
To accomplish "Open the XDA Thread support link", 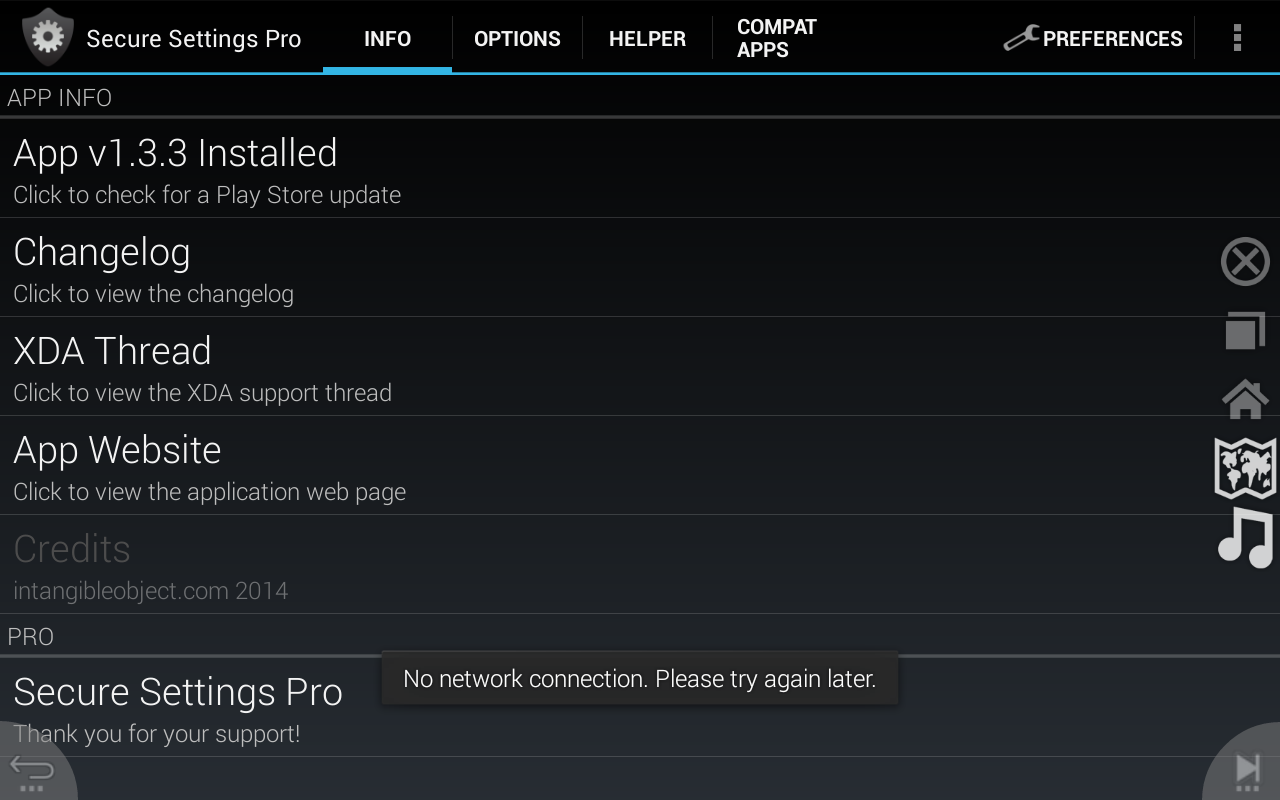I will (x=400, y=367).
